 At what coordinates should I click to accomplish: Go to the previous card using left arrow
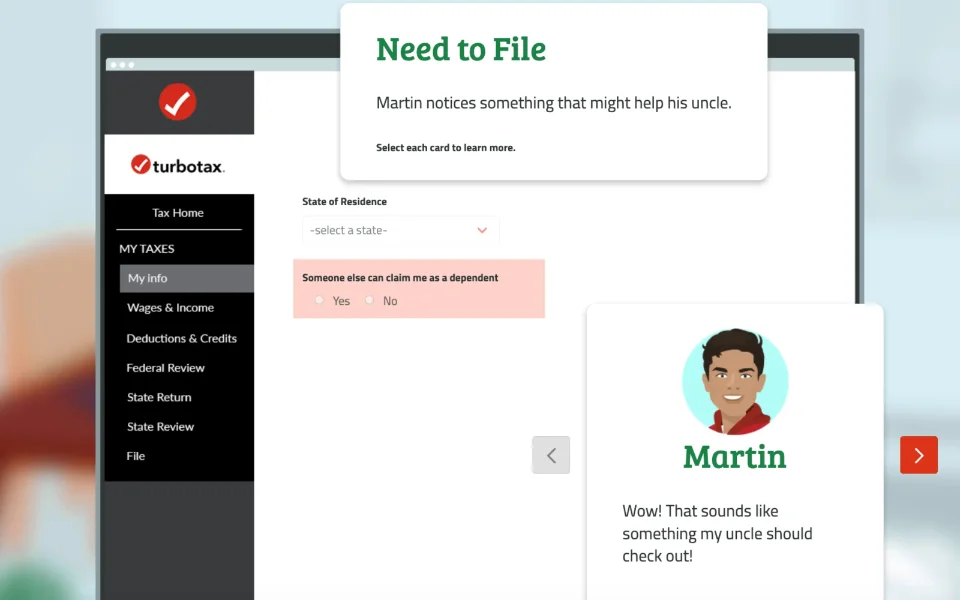551,455
